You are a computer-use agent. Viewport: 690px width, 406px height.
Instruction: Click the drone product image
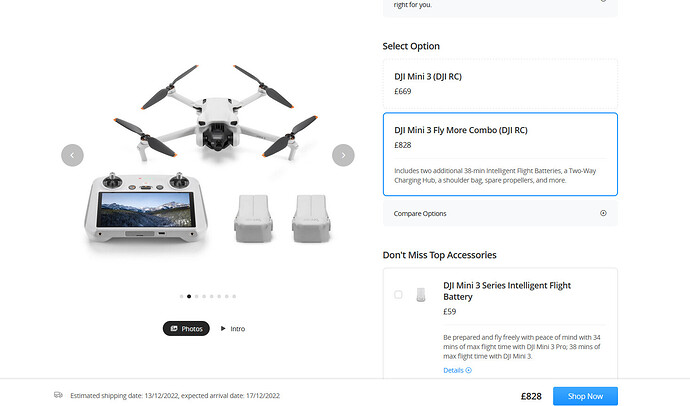(216, 114)
